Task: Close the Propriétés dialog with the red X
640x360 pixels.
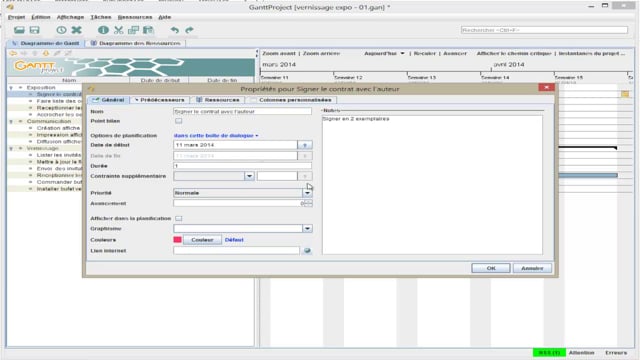Action: [546, 87]
